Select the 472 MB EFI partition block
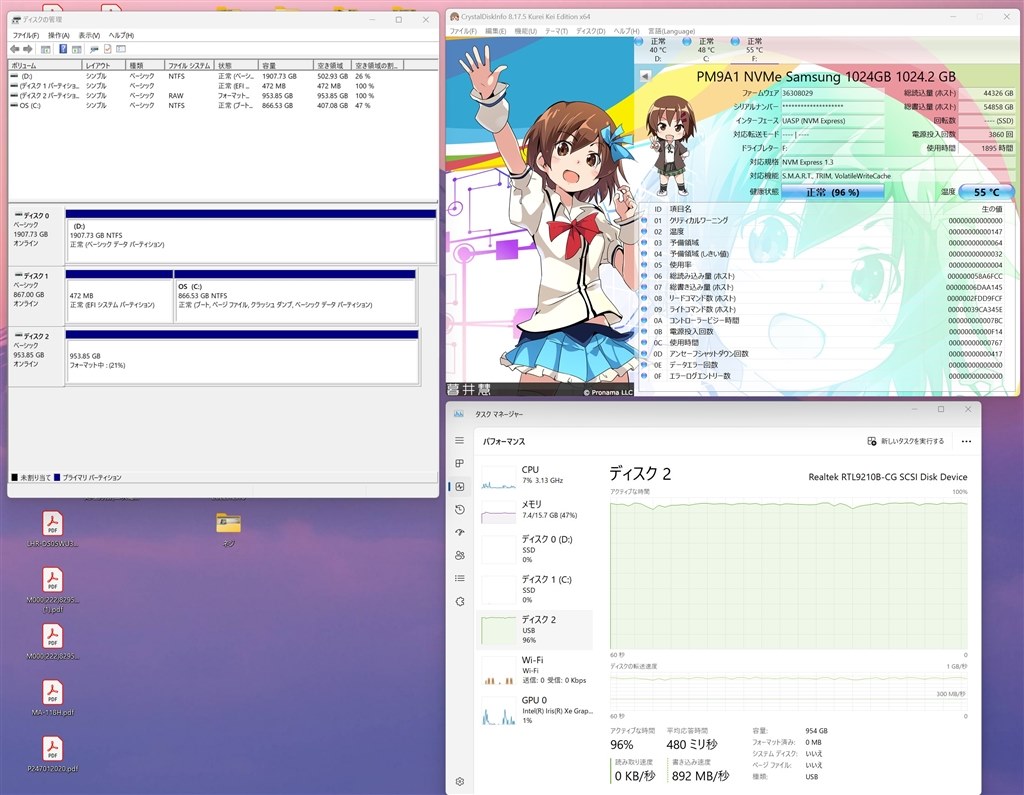 pos(119,296)
